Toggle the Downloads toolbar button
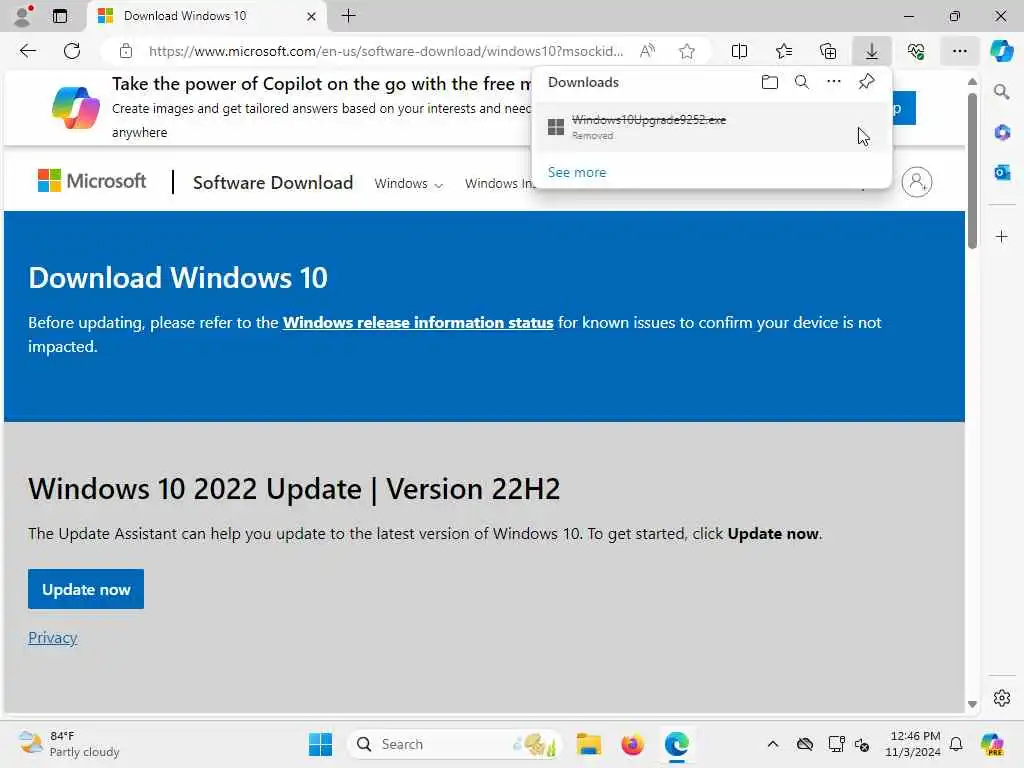This screenshot has height=768, width=1024. (872, 51)
